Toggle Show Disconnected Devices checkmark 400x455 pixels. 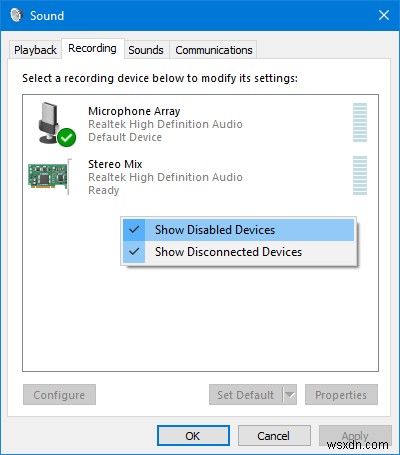(134, 252)
